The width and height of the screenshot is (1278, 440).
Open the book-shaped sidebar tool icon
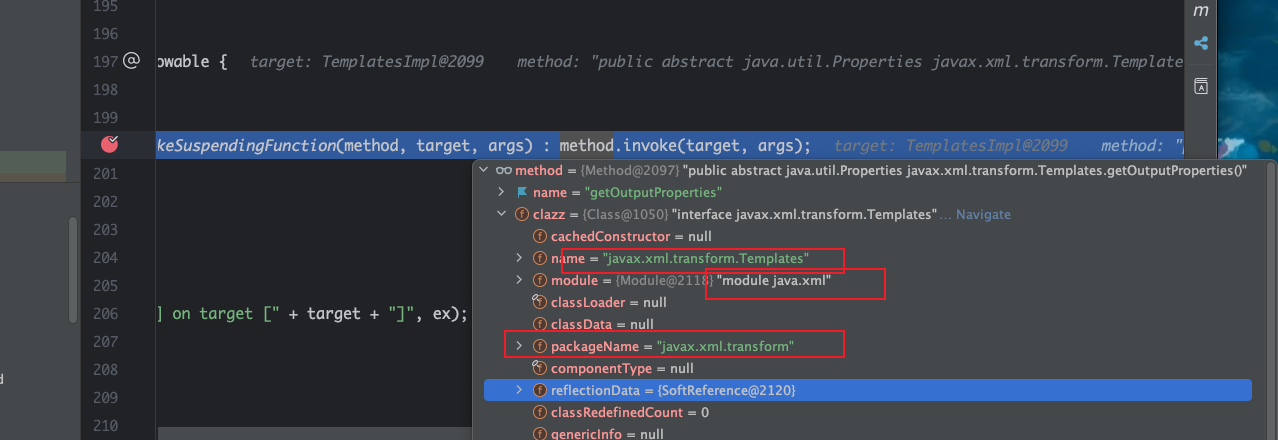(1201, 87)
